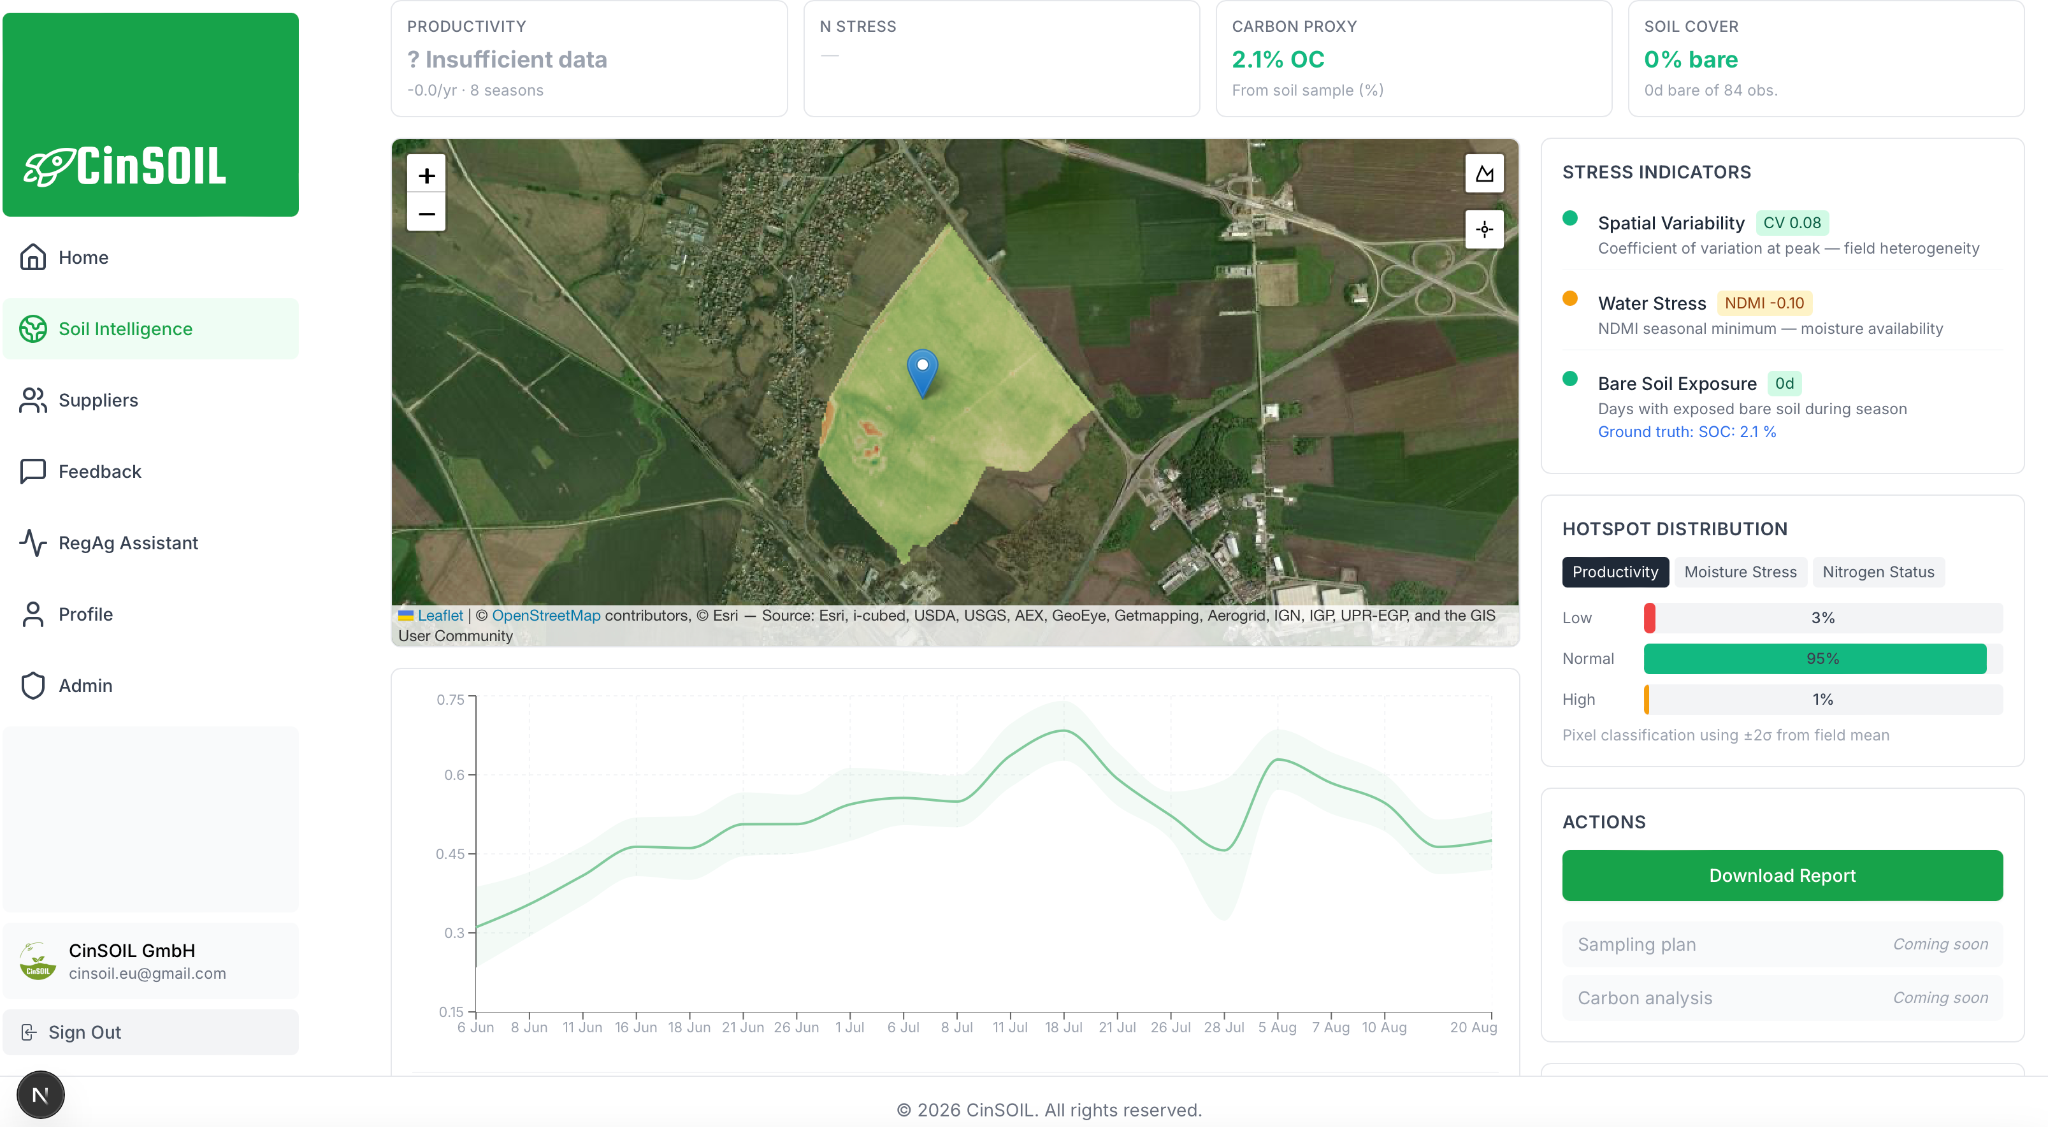
Task: Open the CinSOIL GmbH account card
Action: coord(151,961)
